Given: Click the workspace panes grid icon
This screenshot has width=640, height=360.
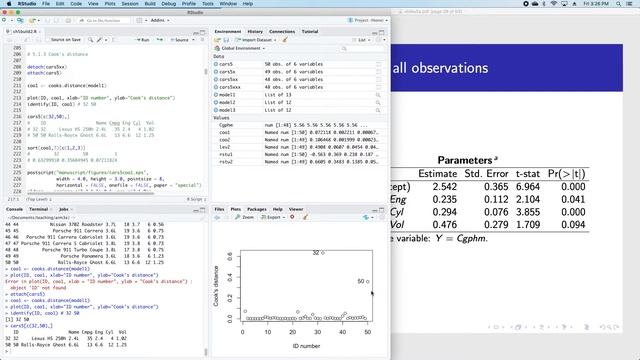Looking at the screenshot, I should [140, 20].
